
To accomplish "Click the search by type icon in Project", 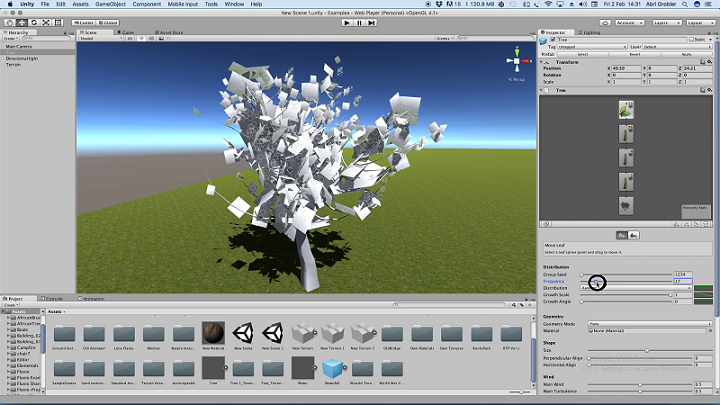I will 513,305.
